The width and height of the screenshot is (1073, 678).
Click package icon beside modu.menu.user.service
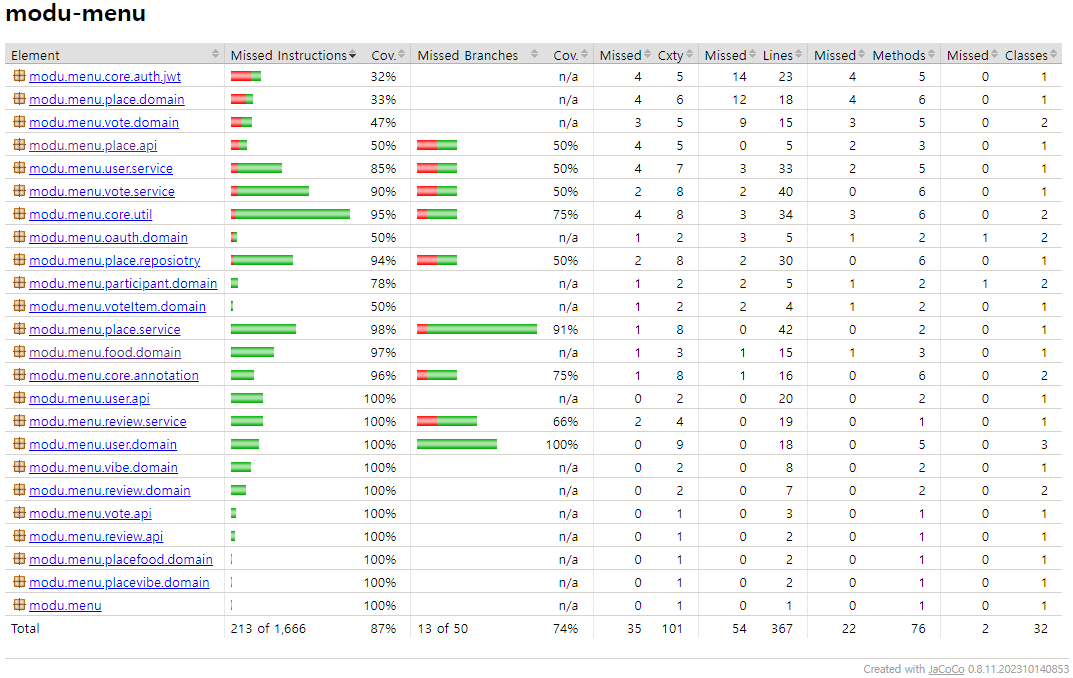tap(19, 168)
